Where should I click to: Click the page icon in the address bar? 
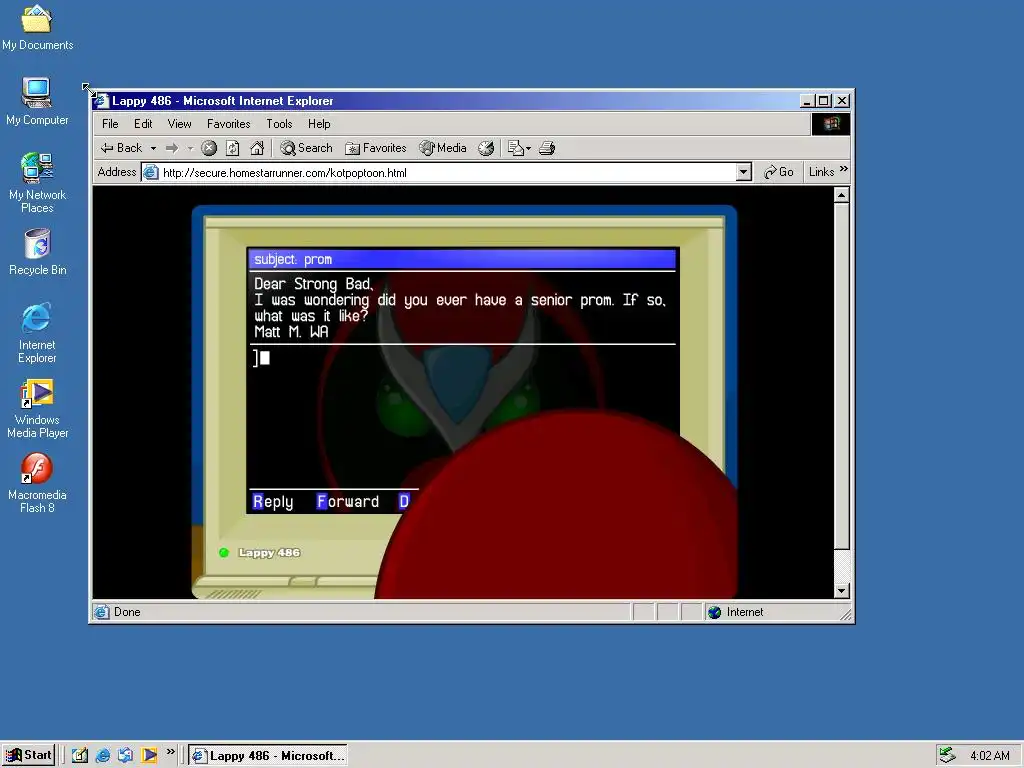151,172
